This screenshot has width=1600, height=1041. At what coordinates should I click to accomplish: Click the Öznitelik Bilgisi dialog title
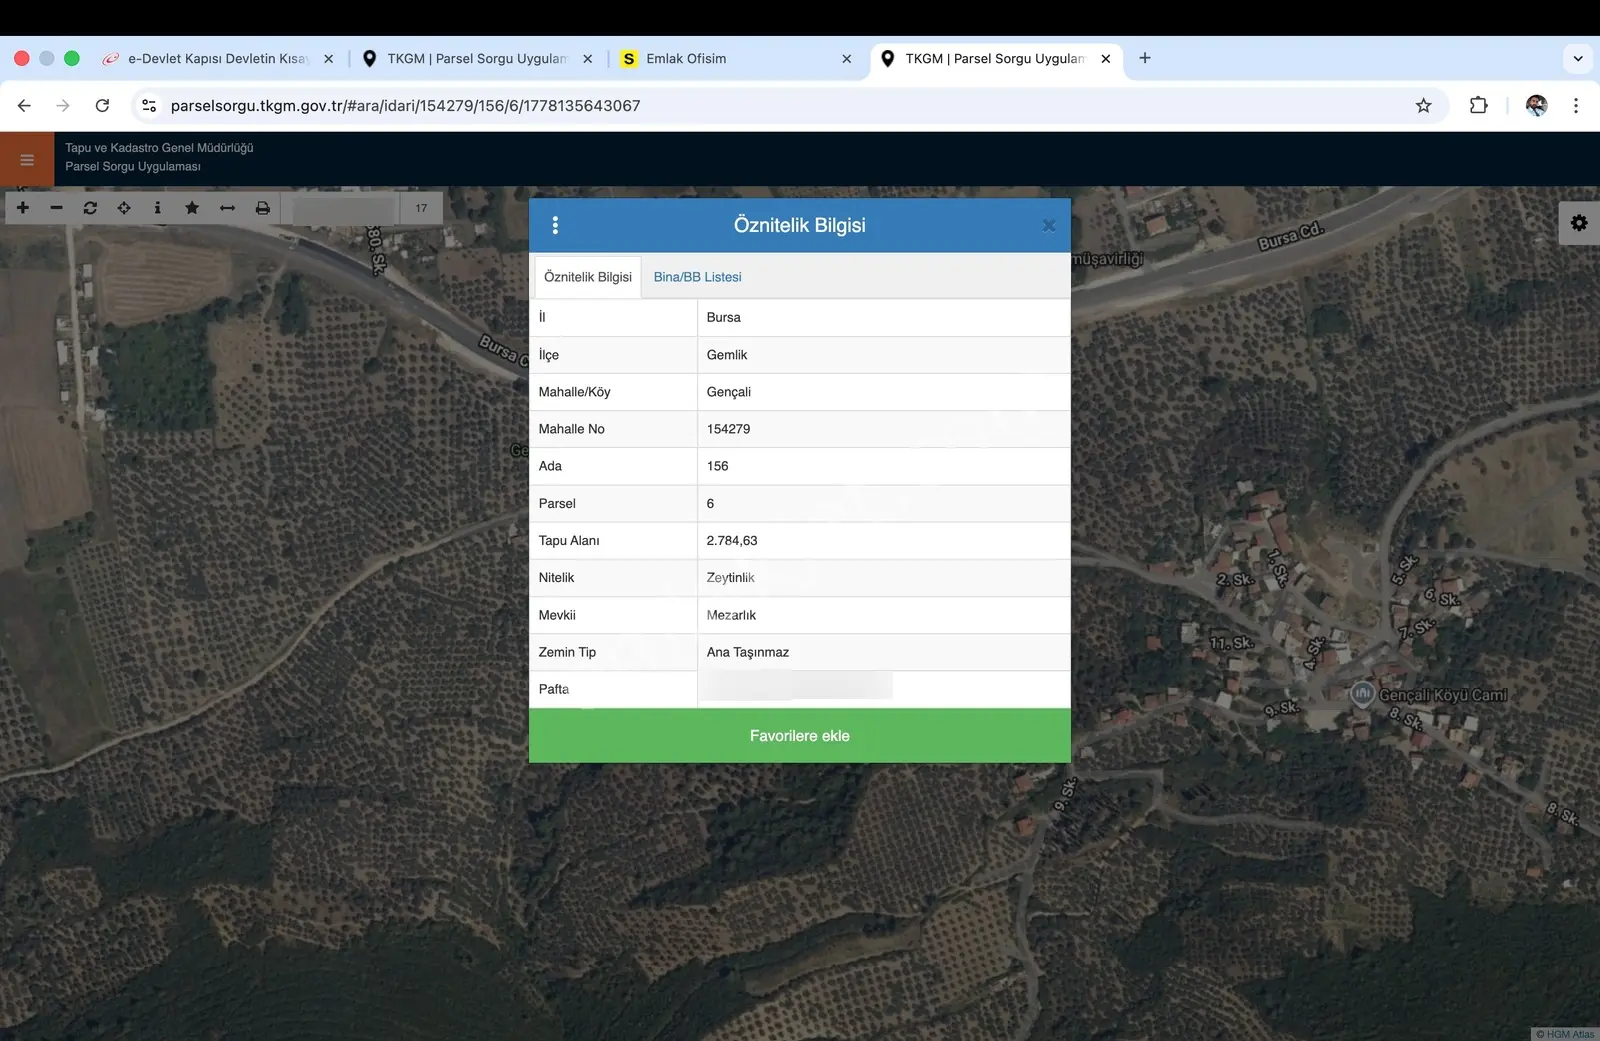tap(799, 225)
